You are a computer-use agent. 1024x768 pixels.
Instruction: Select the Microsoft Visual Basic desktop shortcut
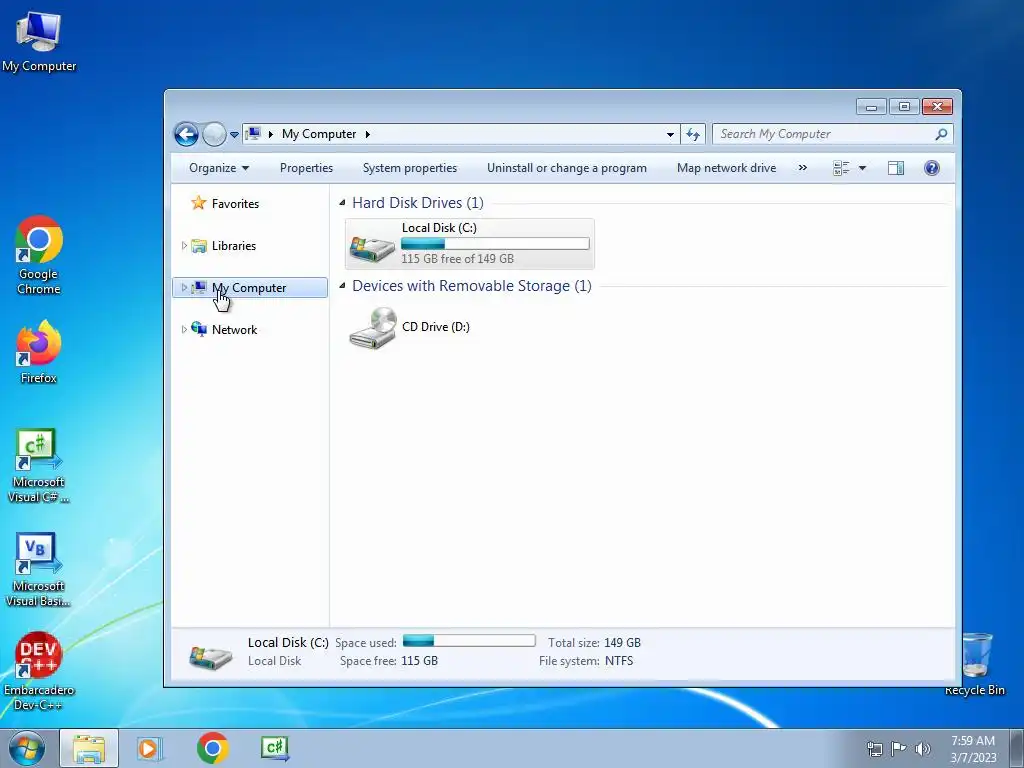(x=39, y=570)
